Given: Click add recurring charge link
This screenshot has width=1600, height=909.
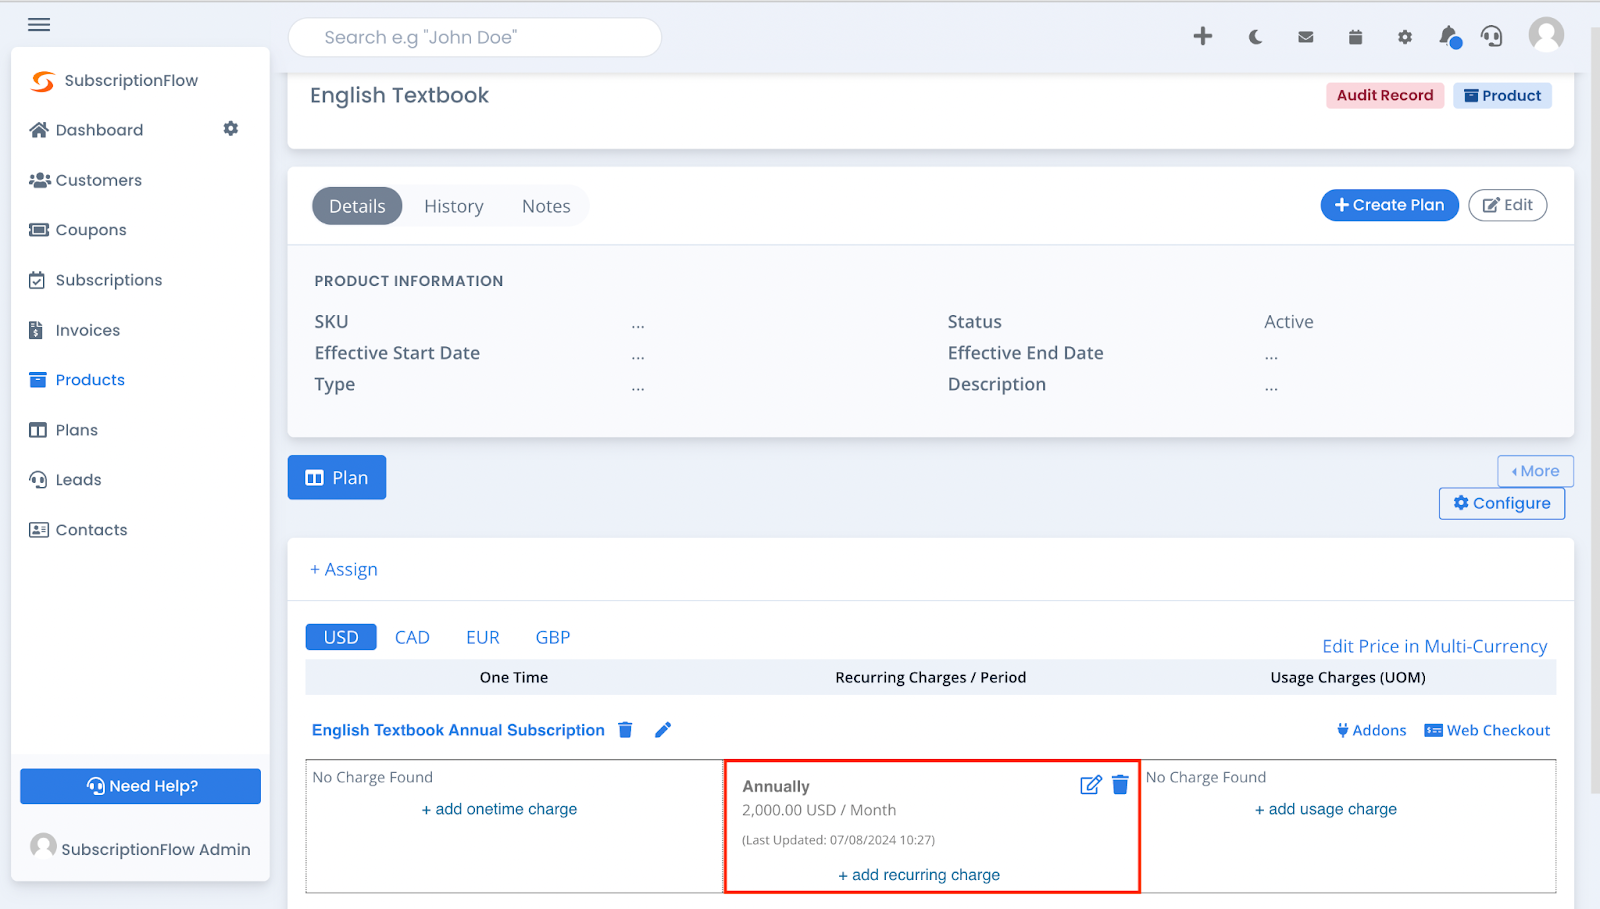Looking at the screenshot, I should (x=919, y=875).
